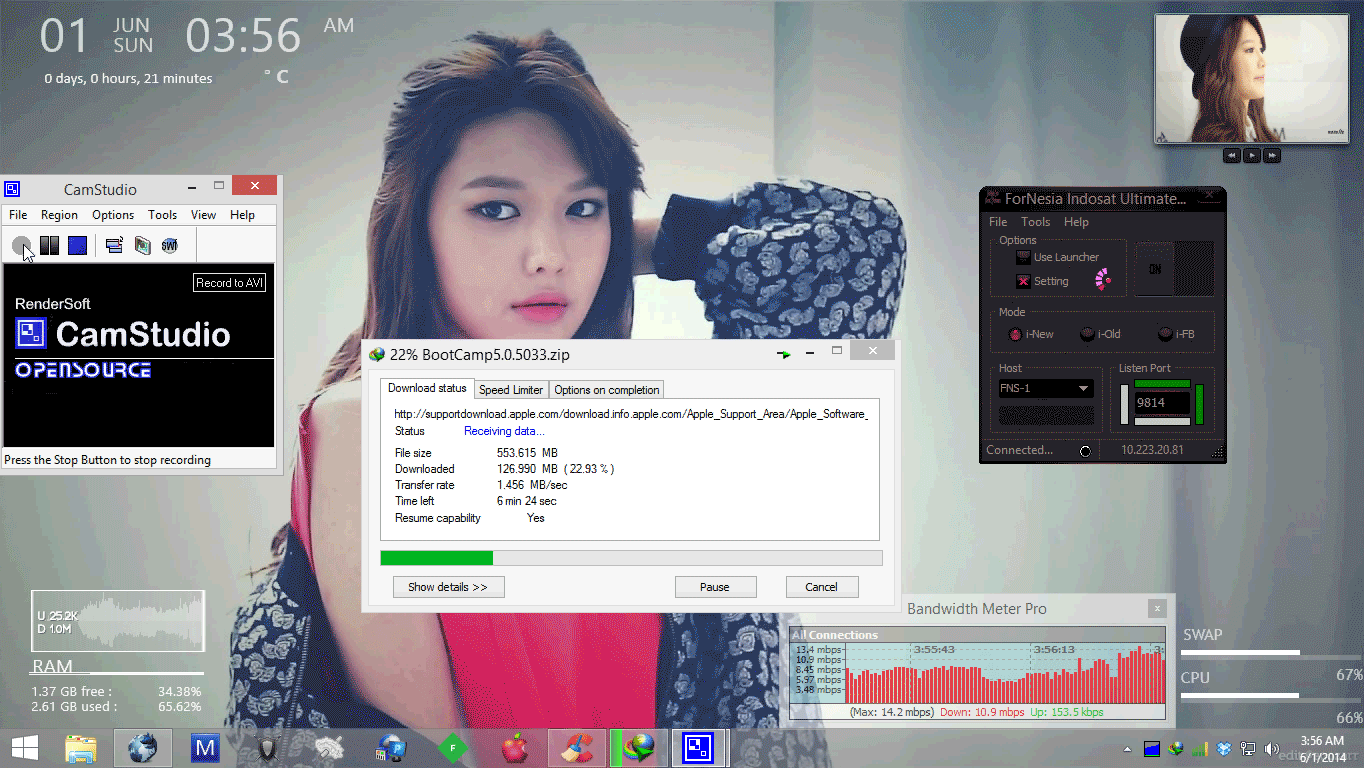Viewport: 1364px width, 768px height.
Task: Select the i-New mode radio button
Action: pyautogui.click(x=1014, y=334)
